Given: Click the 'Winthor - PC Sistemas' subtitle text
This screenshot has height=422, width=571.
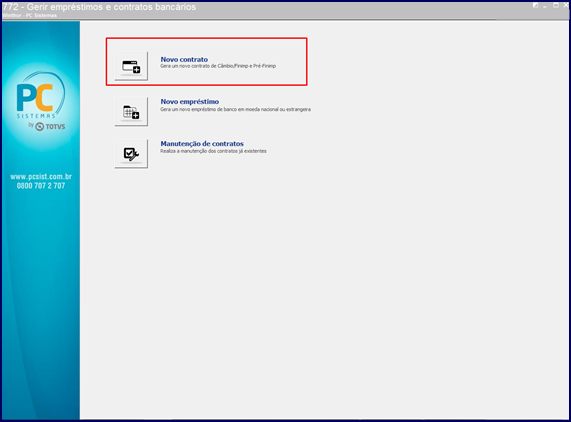Looking at the screenshot, I should [x=29, y=15].
